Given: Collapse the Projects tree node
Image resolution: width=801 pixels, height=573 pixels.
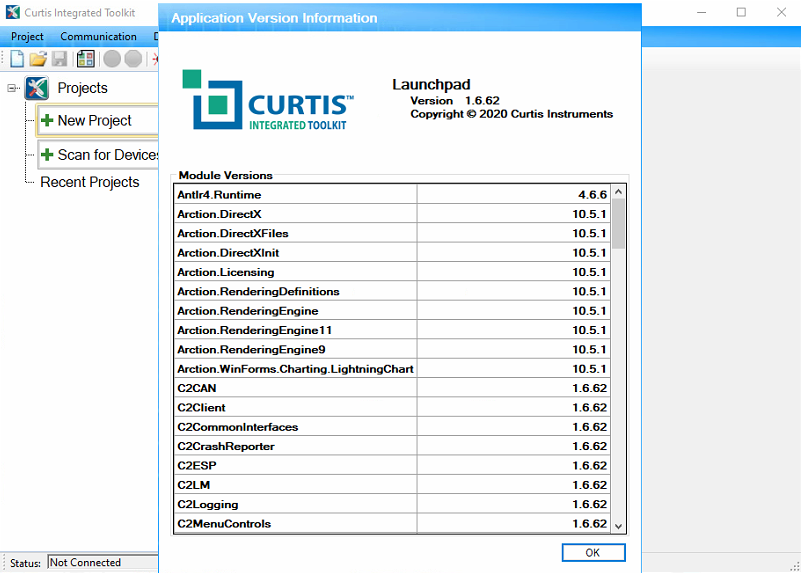Looking at the screenshot, I should point(11,88).
